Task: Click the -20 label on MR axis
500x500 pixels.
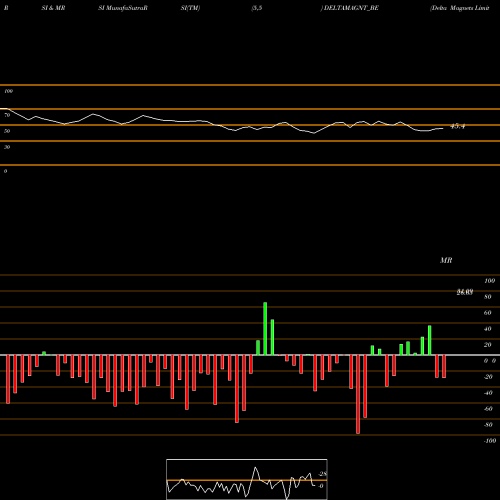Action: pyautogui.click(x=488, y=377)
